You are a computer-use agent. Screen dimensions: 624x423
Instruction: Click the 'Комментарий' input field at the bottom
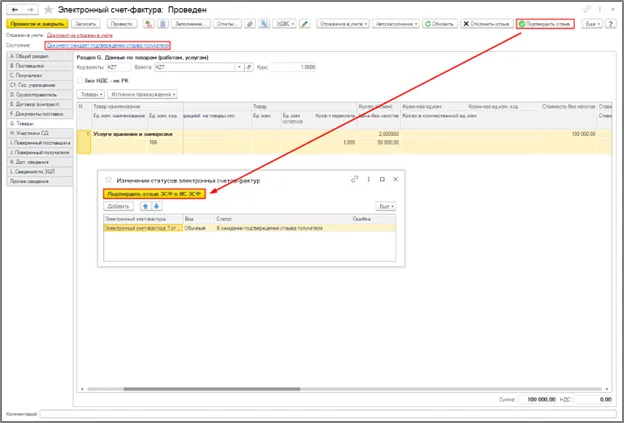coord(328,414)
